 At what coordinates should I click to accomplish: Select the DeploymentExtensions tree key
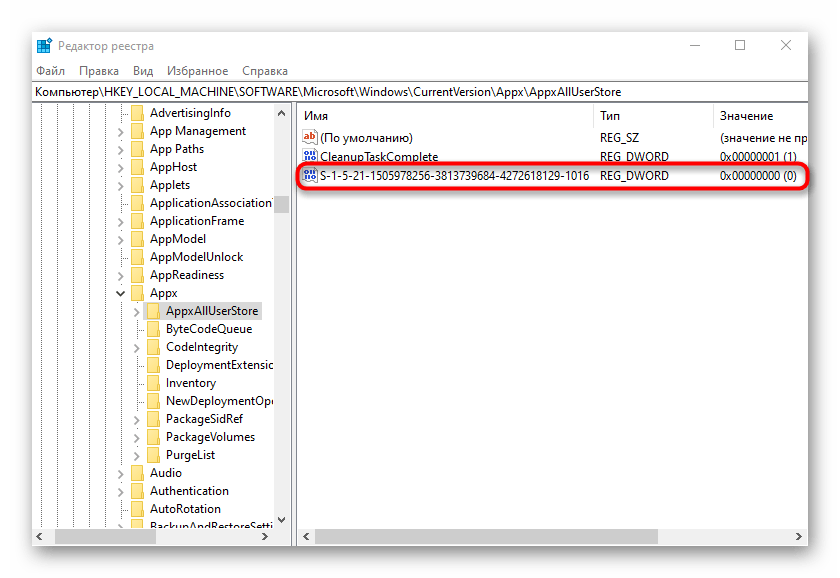tap(219, 365)
